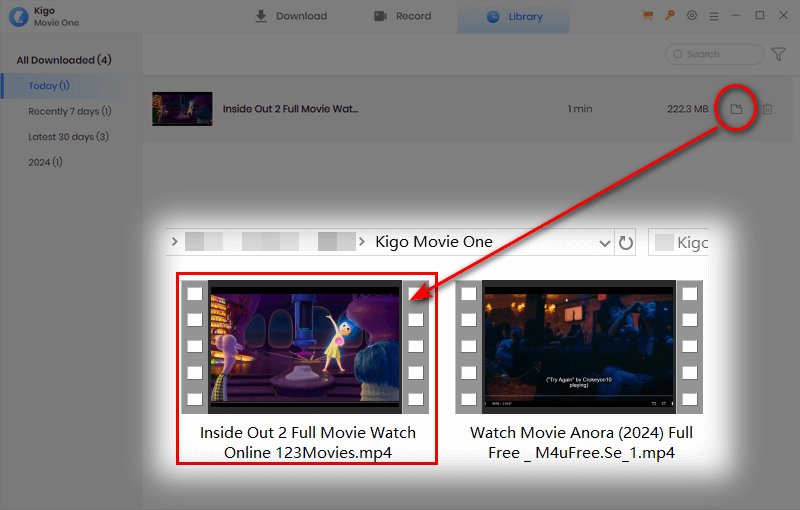Click the Inside Out 2 Full Movie title
The height and width of the screenshot is (510, 800).
click(290, 109)
